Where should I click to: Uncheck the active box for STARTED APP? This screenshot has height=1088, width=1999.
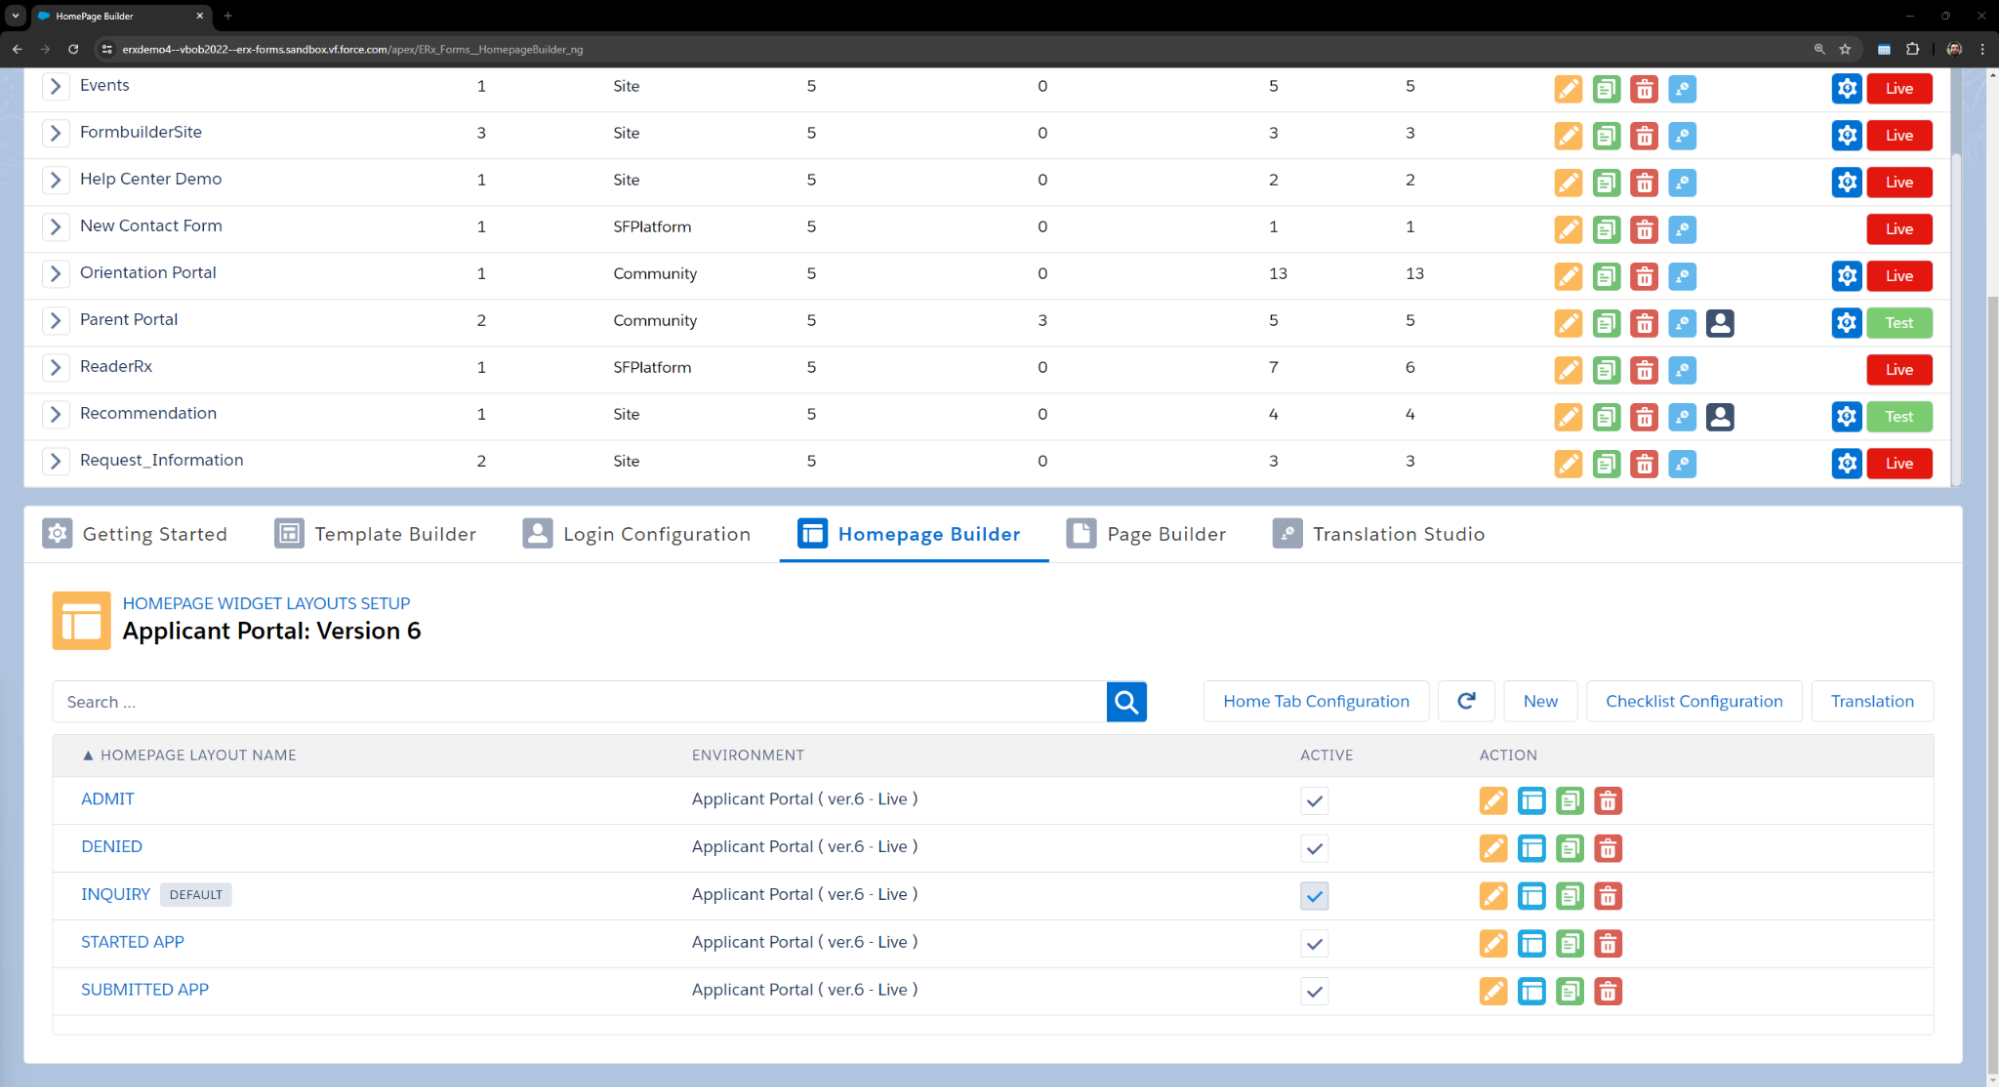tap(1314, 944)
